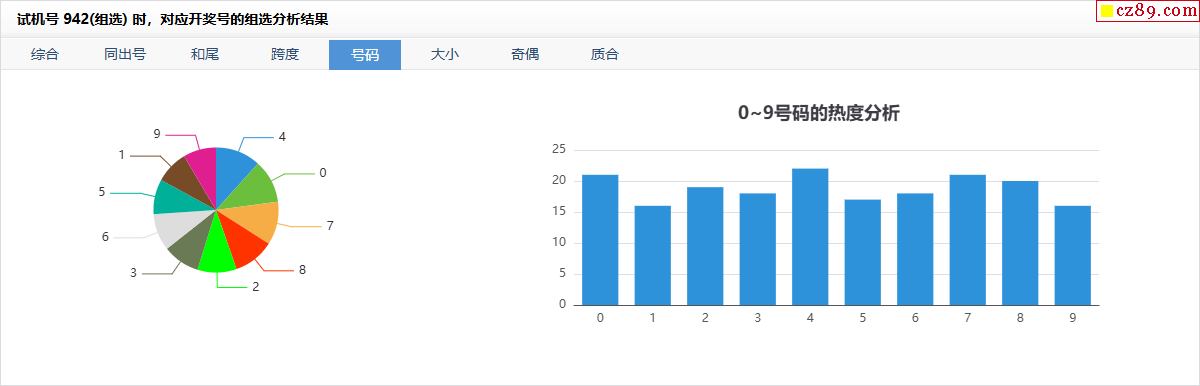Select the 和尾 tab
Viewport: 1200px width, 386px height.
(205, 55)
